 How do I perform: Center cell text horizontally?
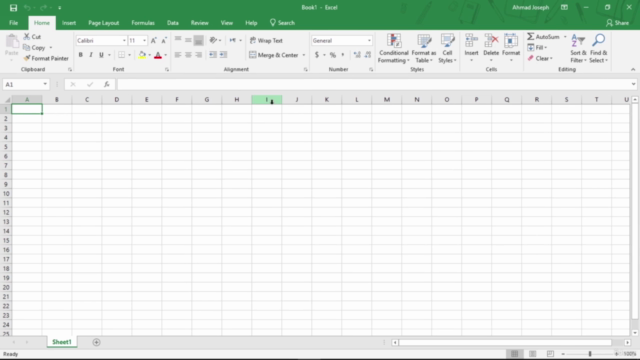[188, 55]
